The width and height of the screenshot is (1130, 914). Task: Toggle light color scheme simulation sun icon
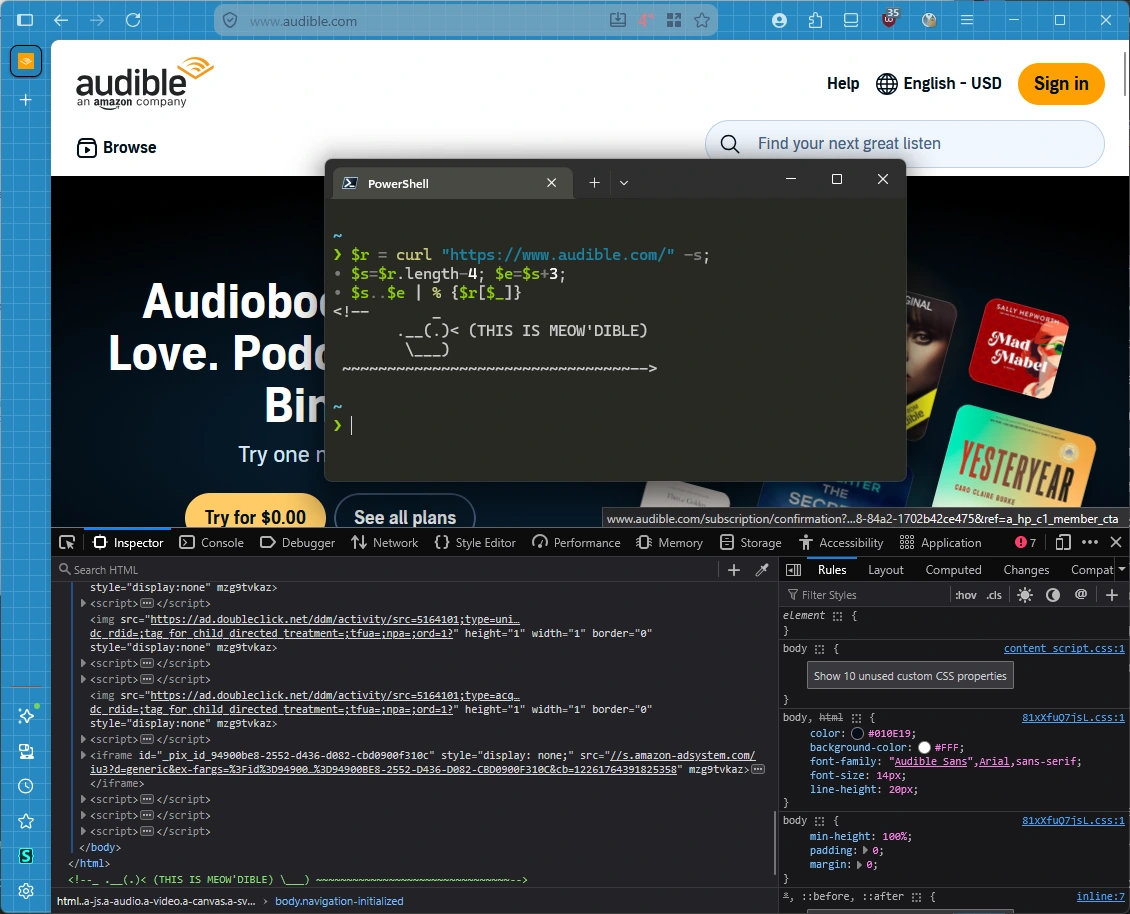(x=1024, y=595)
